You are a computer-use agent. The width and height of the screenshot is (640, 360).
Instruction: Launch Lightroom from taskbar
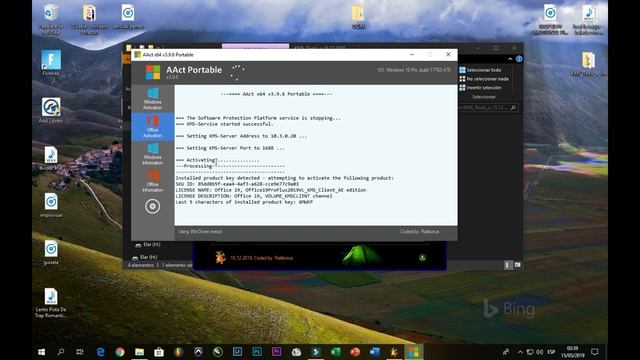(237, 352)
